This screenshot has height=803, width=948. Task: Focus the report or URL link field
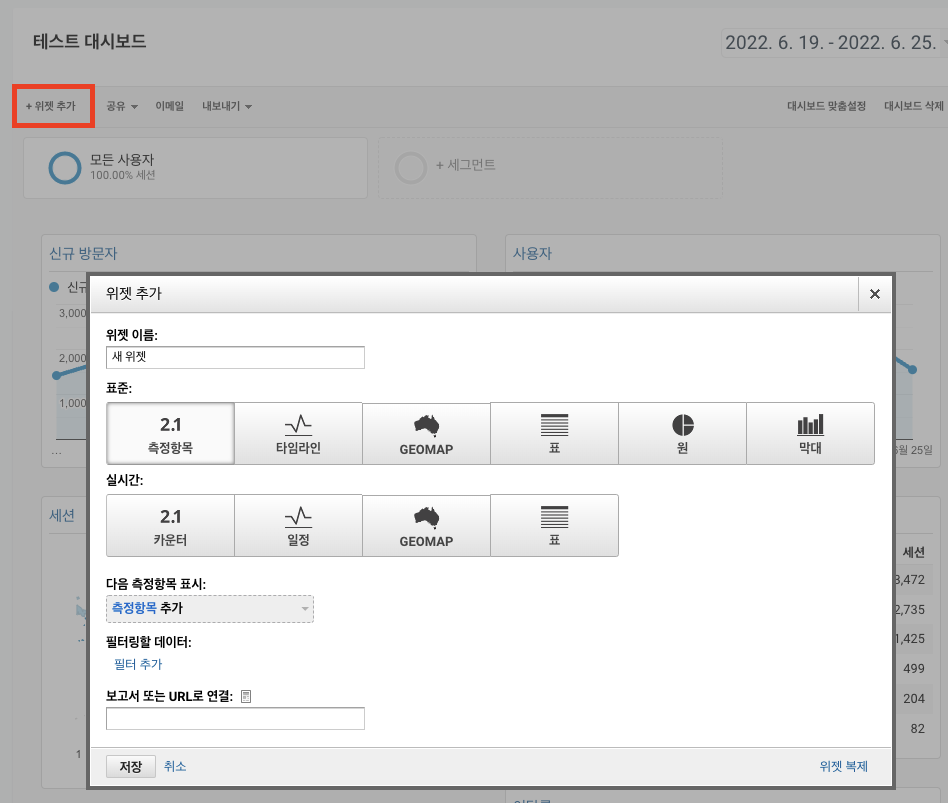click(235, 718)
